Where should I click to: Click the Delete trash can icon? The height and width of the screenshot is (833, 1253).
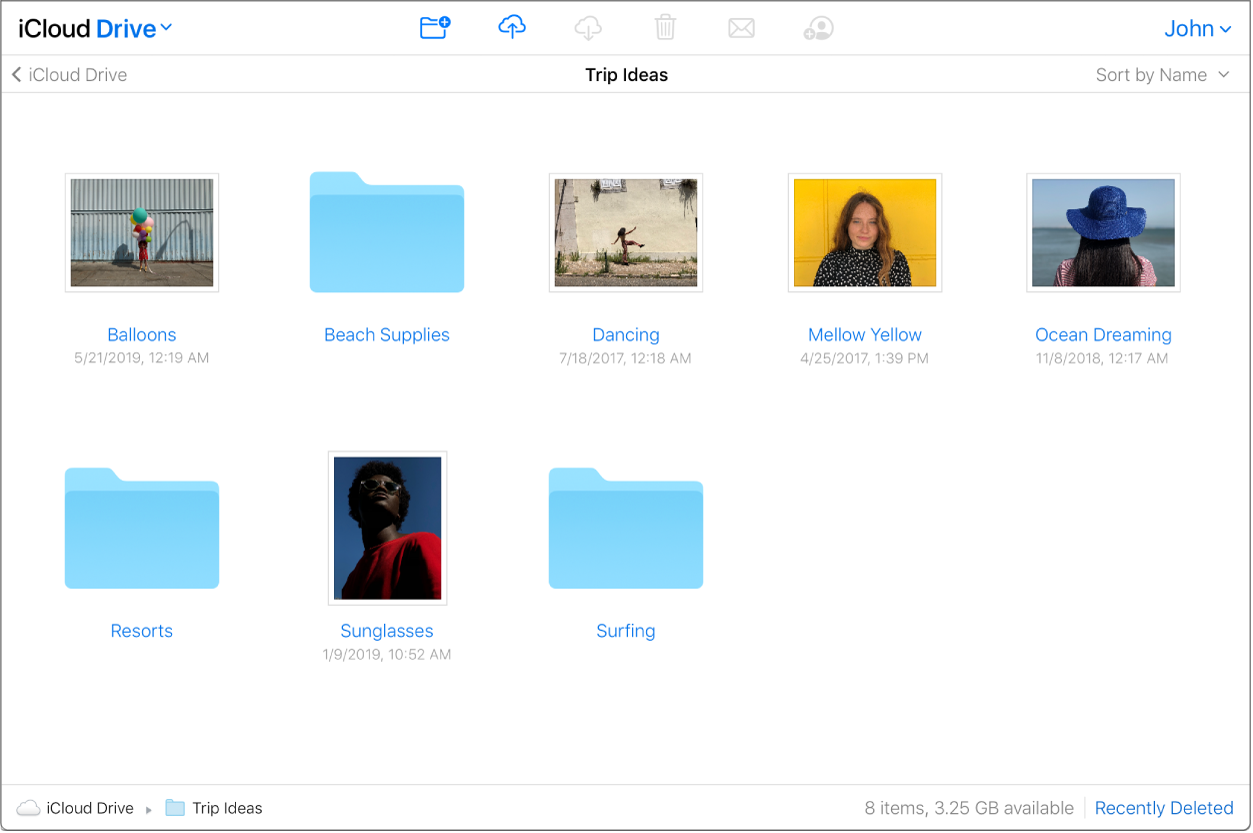(x=665, y=28)
